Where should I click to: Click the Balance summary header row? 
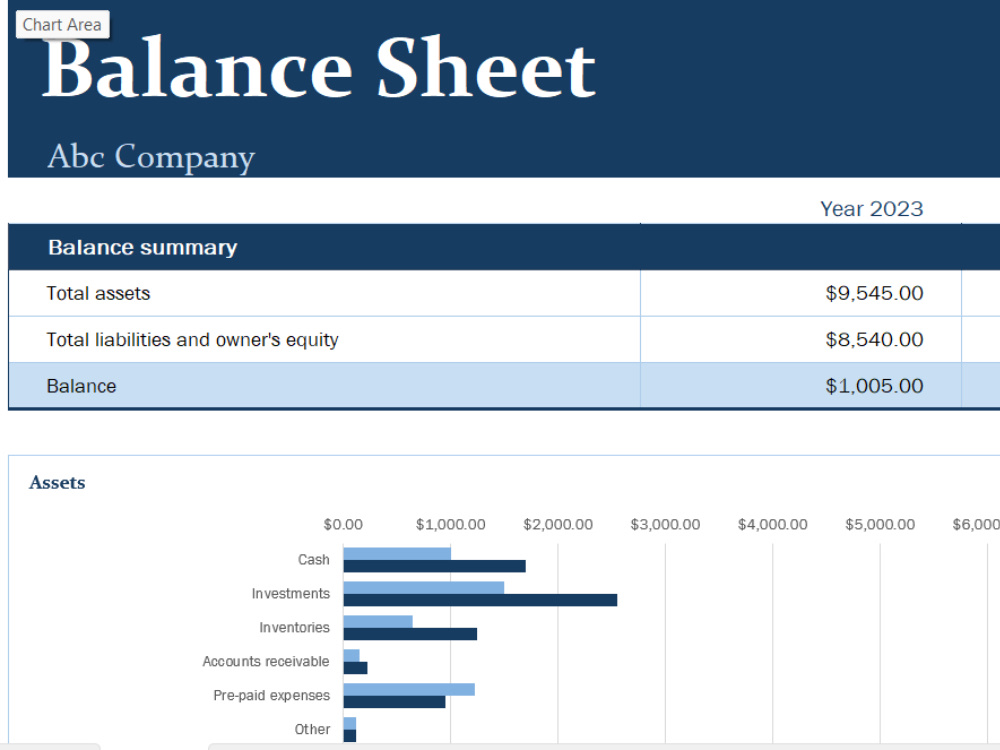[x=504, y=247]
